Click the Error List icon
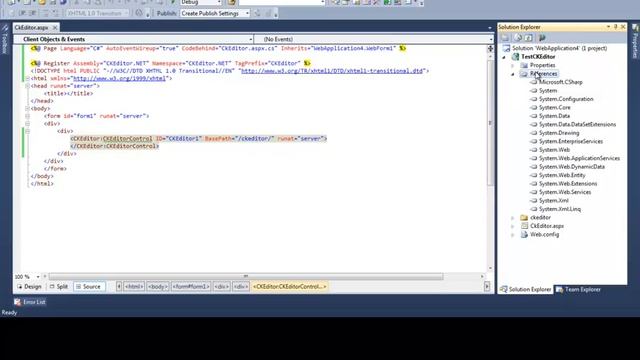The image size is (640, 360). coord(17,302)
